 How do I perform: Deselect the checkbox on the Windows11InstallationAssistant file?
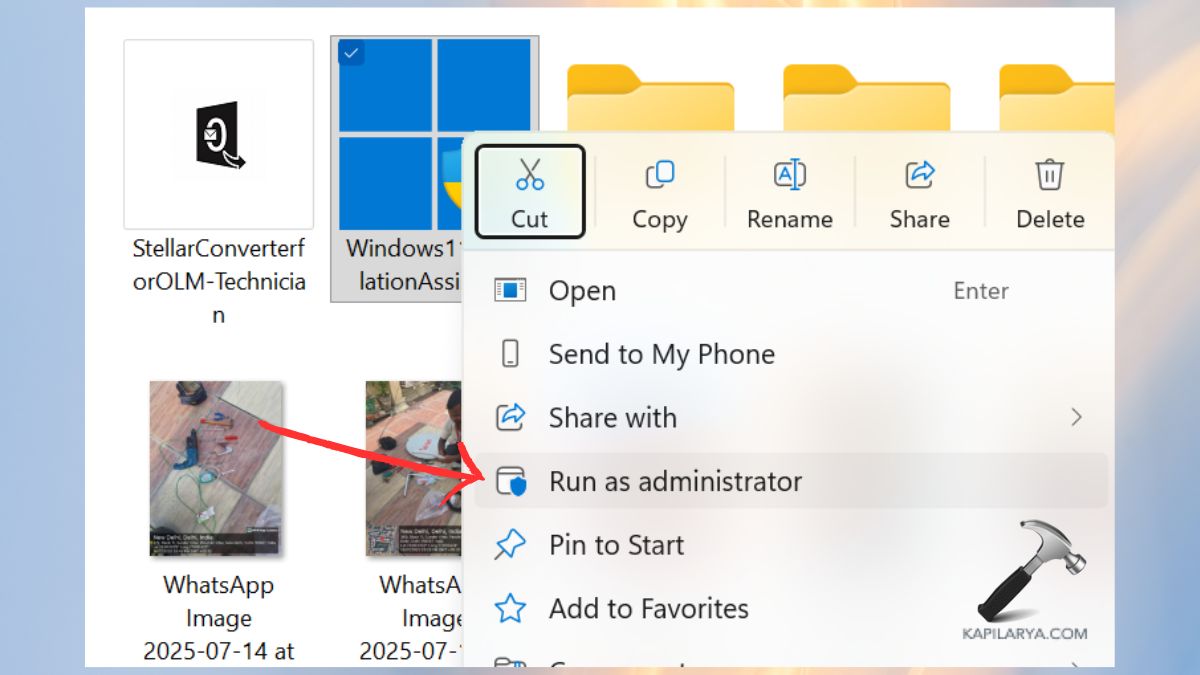tap(350, 53)
